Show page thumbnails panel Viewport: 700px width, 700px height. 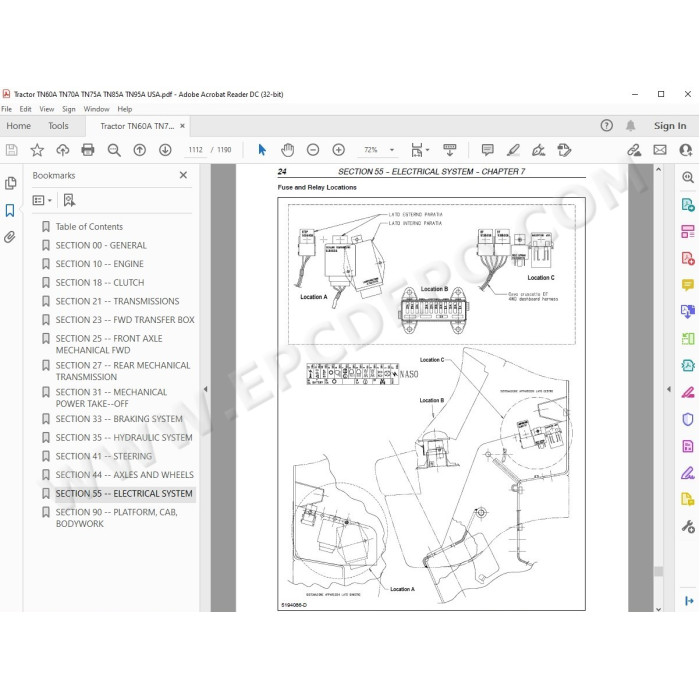(x=10, y=183)
